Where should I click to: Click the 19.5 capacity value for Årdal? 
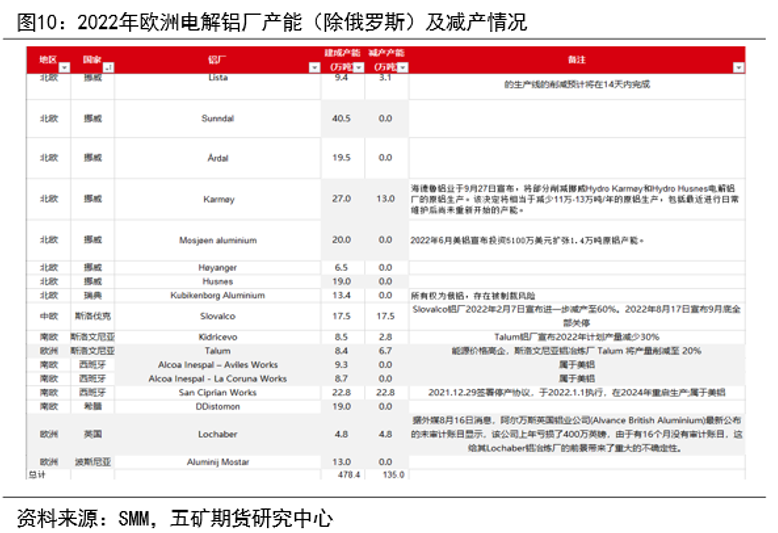tap(341, 157)
